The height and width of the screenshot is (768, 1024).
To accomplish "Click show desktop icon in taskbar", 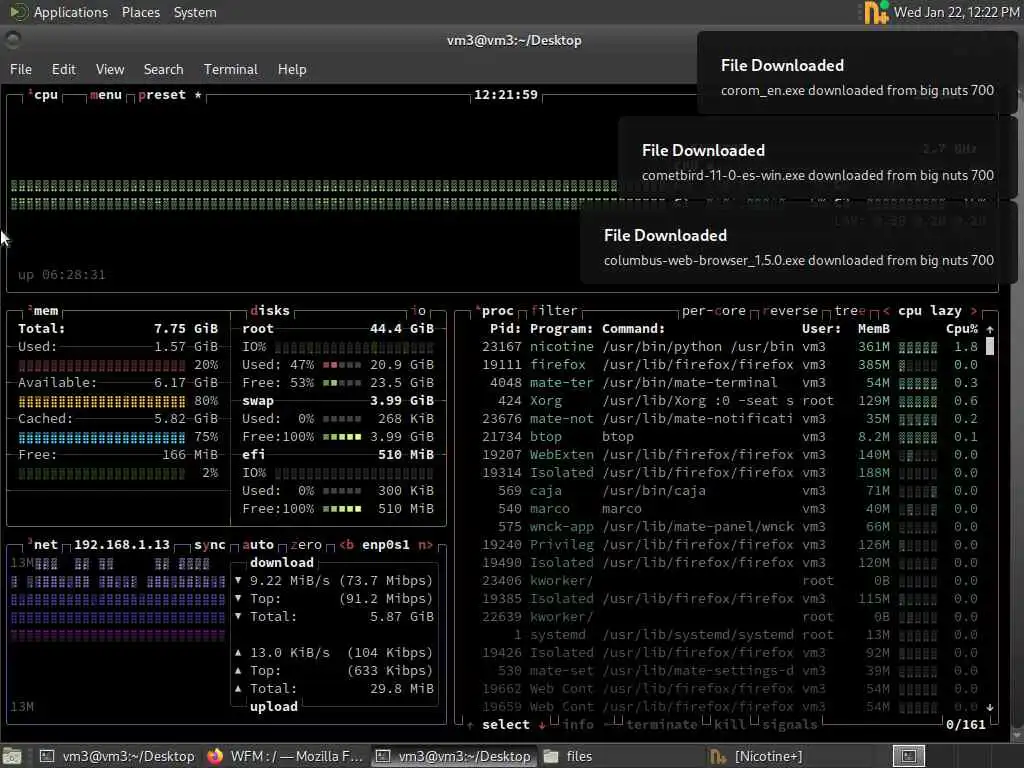I will coord(12,756).
